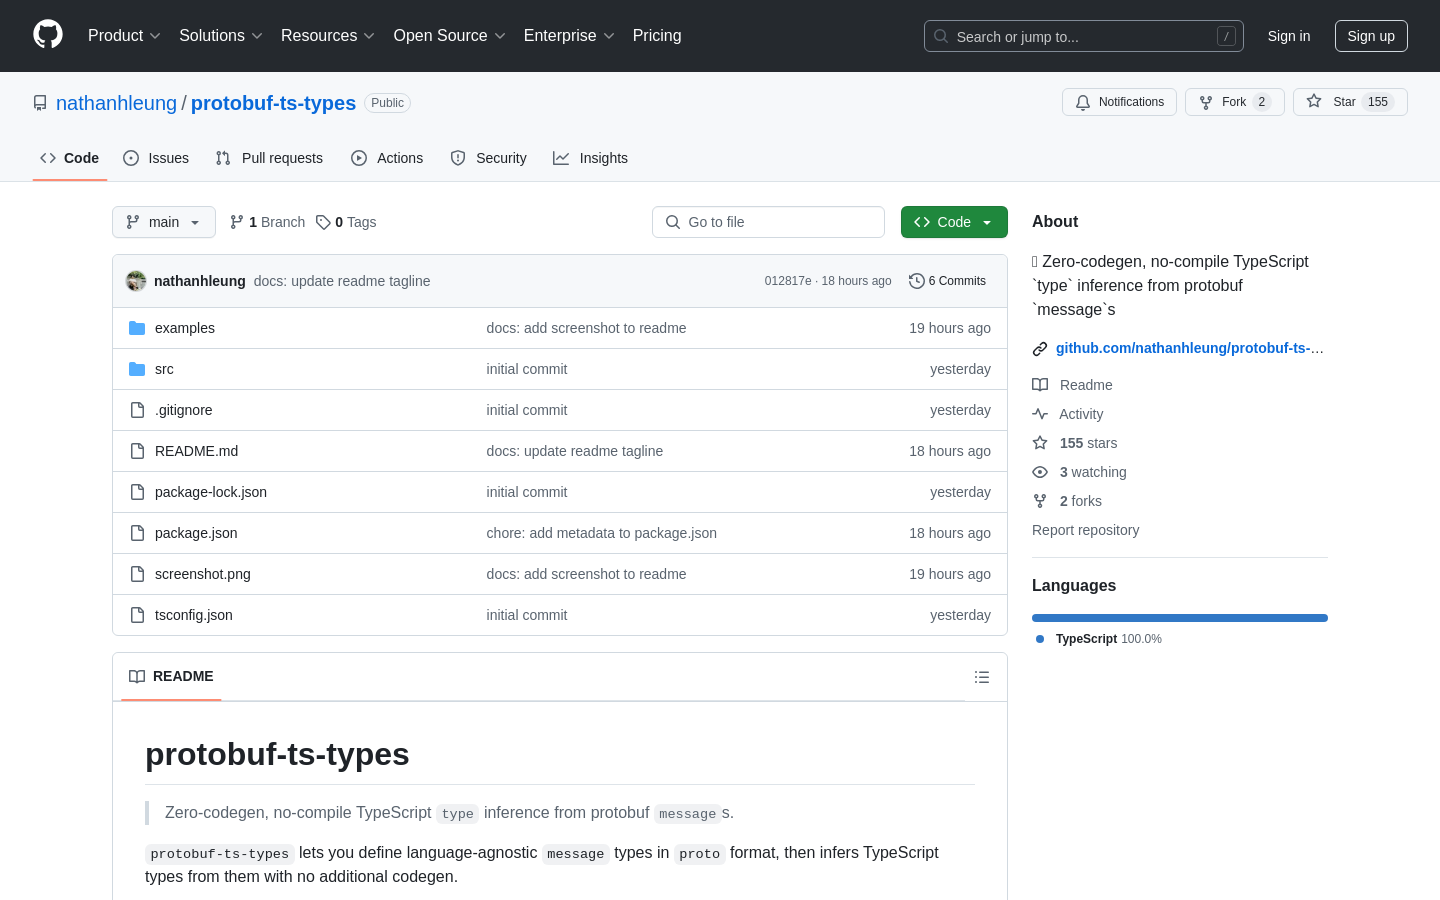Click the examples folder icon

[x=137, y=328]
